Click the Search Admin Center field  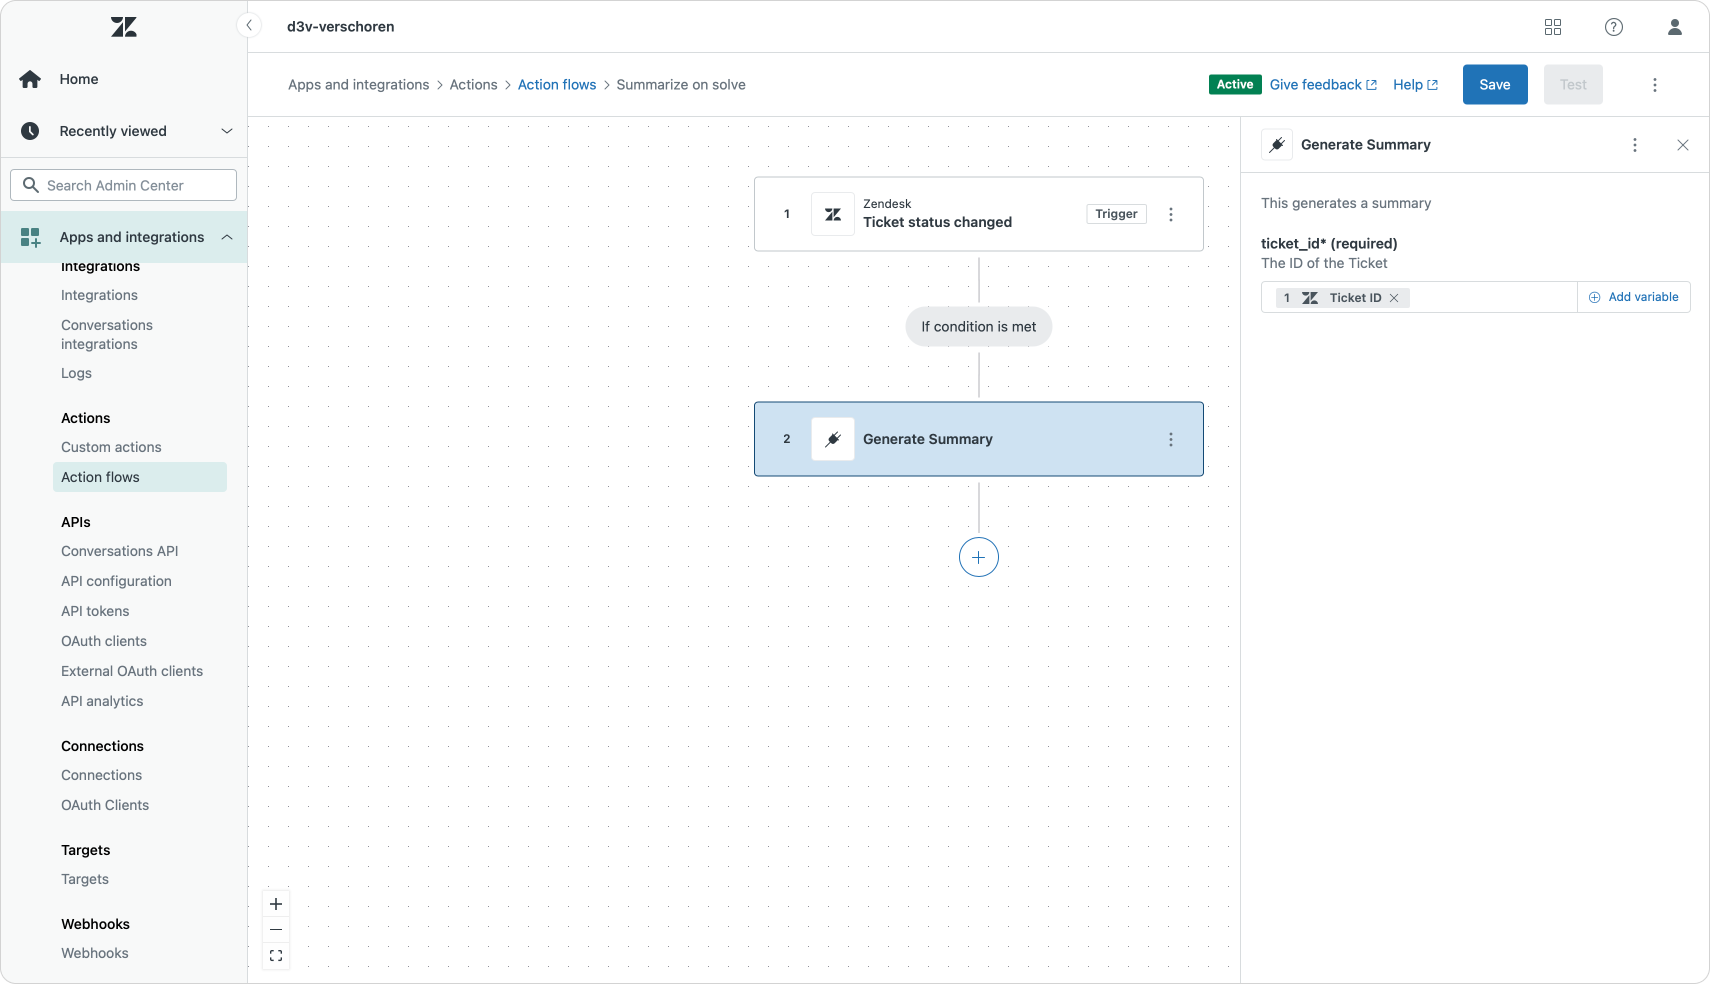[x=124, y=185]
